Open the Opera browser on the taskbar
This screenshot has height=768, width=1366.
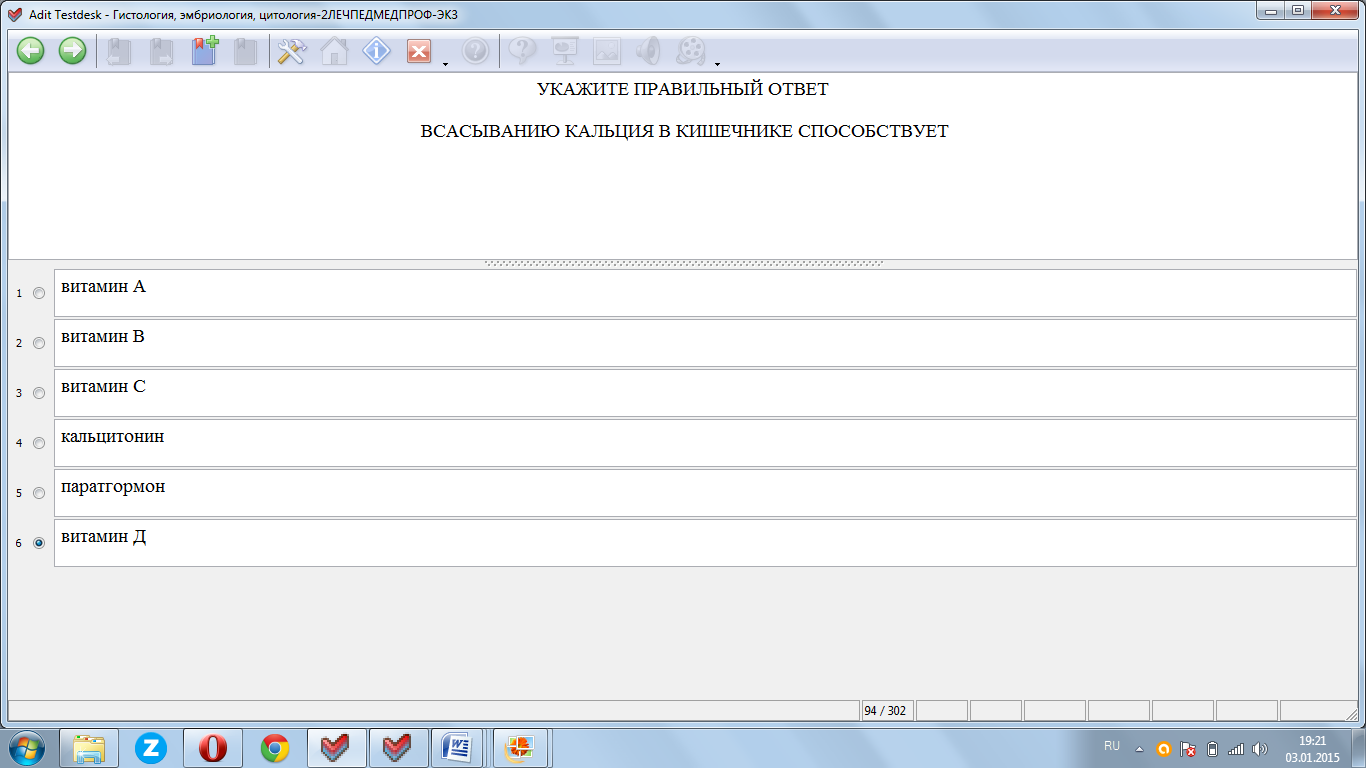[213, 748]
